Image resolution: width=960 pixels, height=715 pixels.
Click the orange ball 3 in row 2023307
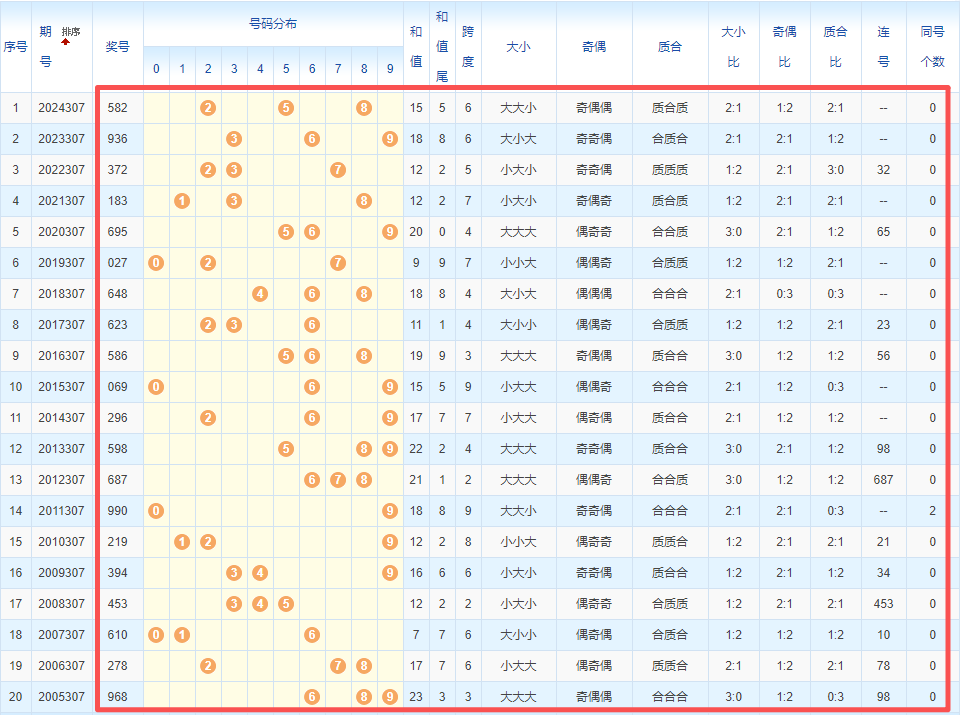pos(234,139)
